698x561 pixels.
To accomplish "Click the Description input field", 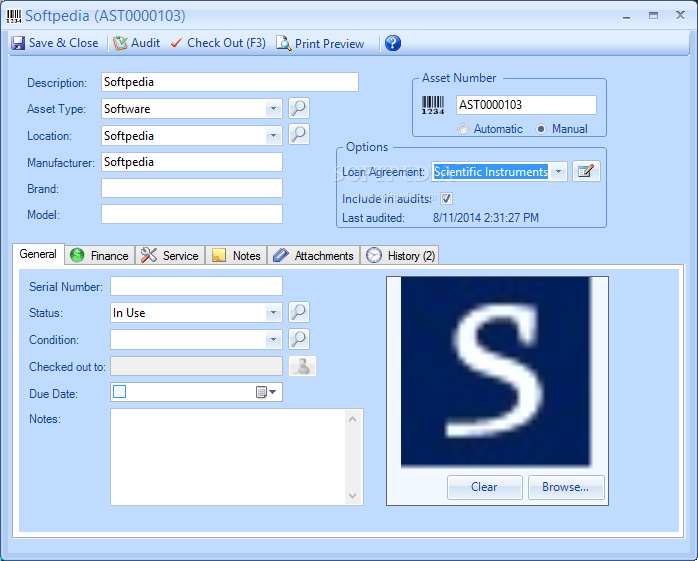I will (230, 82).
